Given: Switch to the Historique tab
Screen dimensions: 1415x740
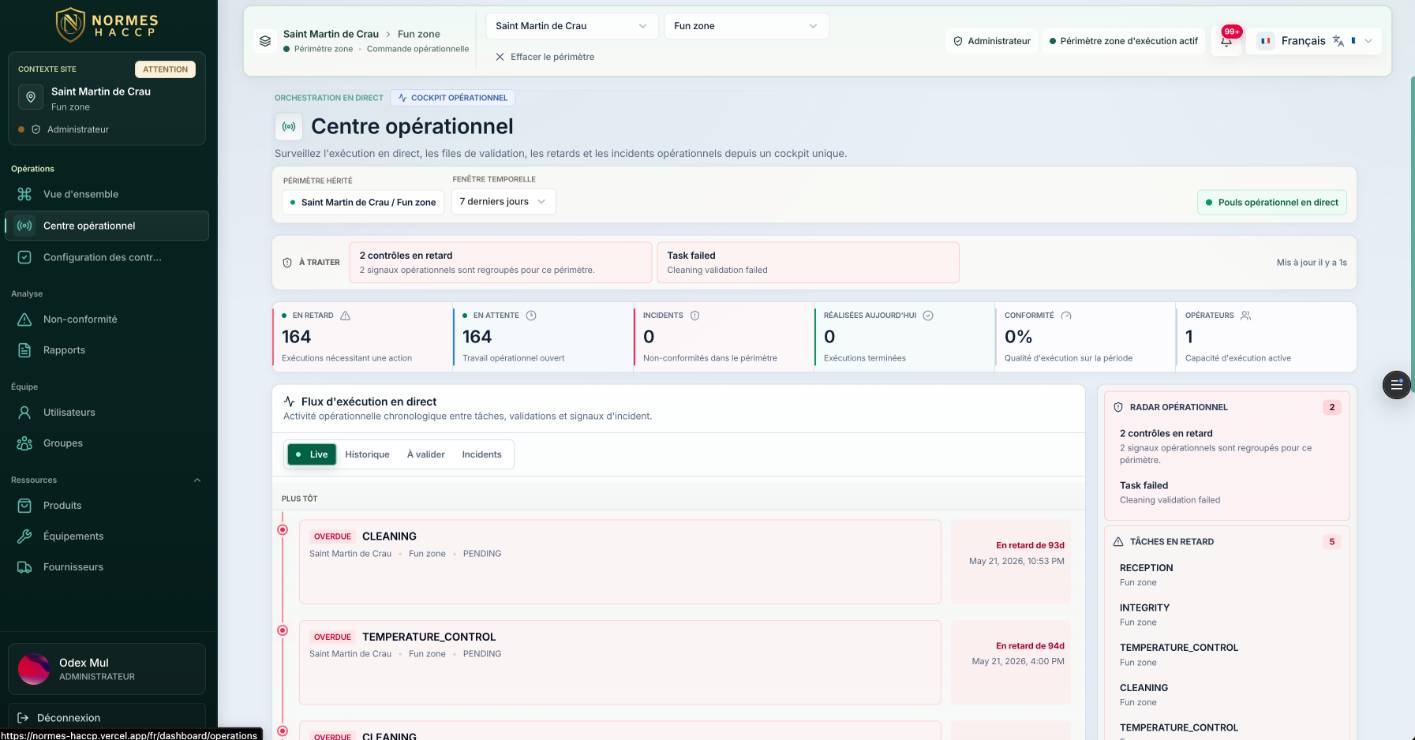Looking at the screenshot, I should pos(367,454).
